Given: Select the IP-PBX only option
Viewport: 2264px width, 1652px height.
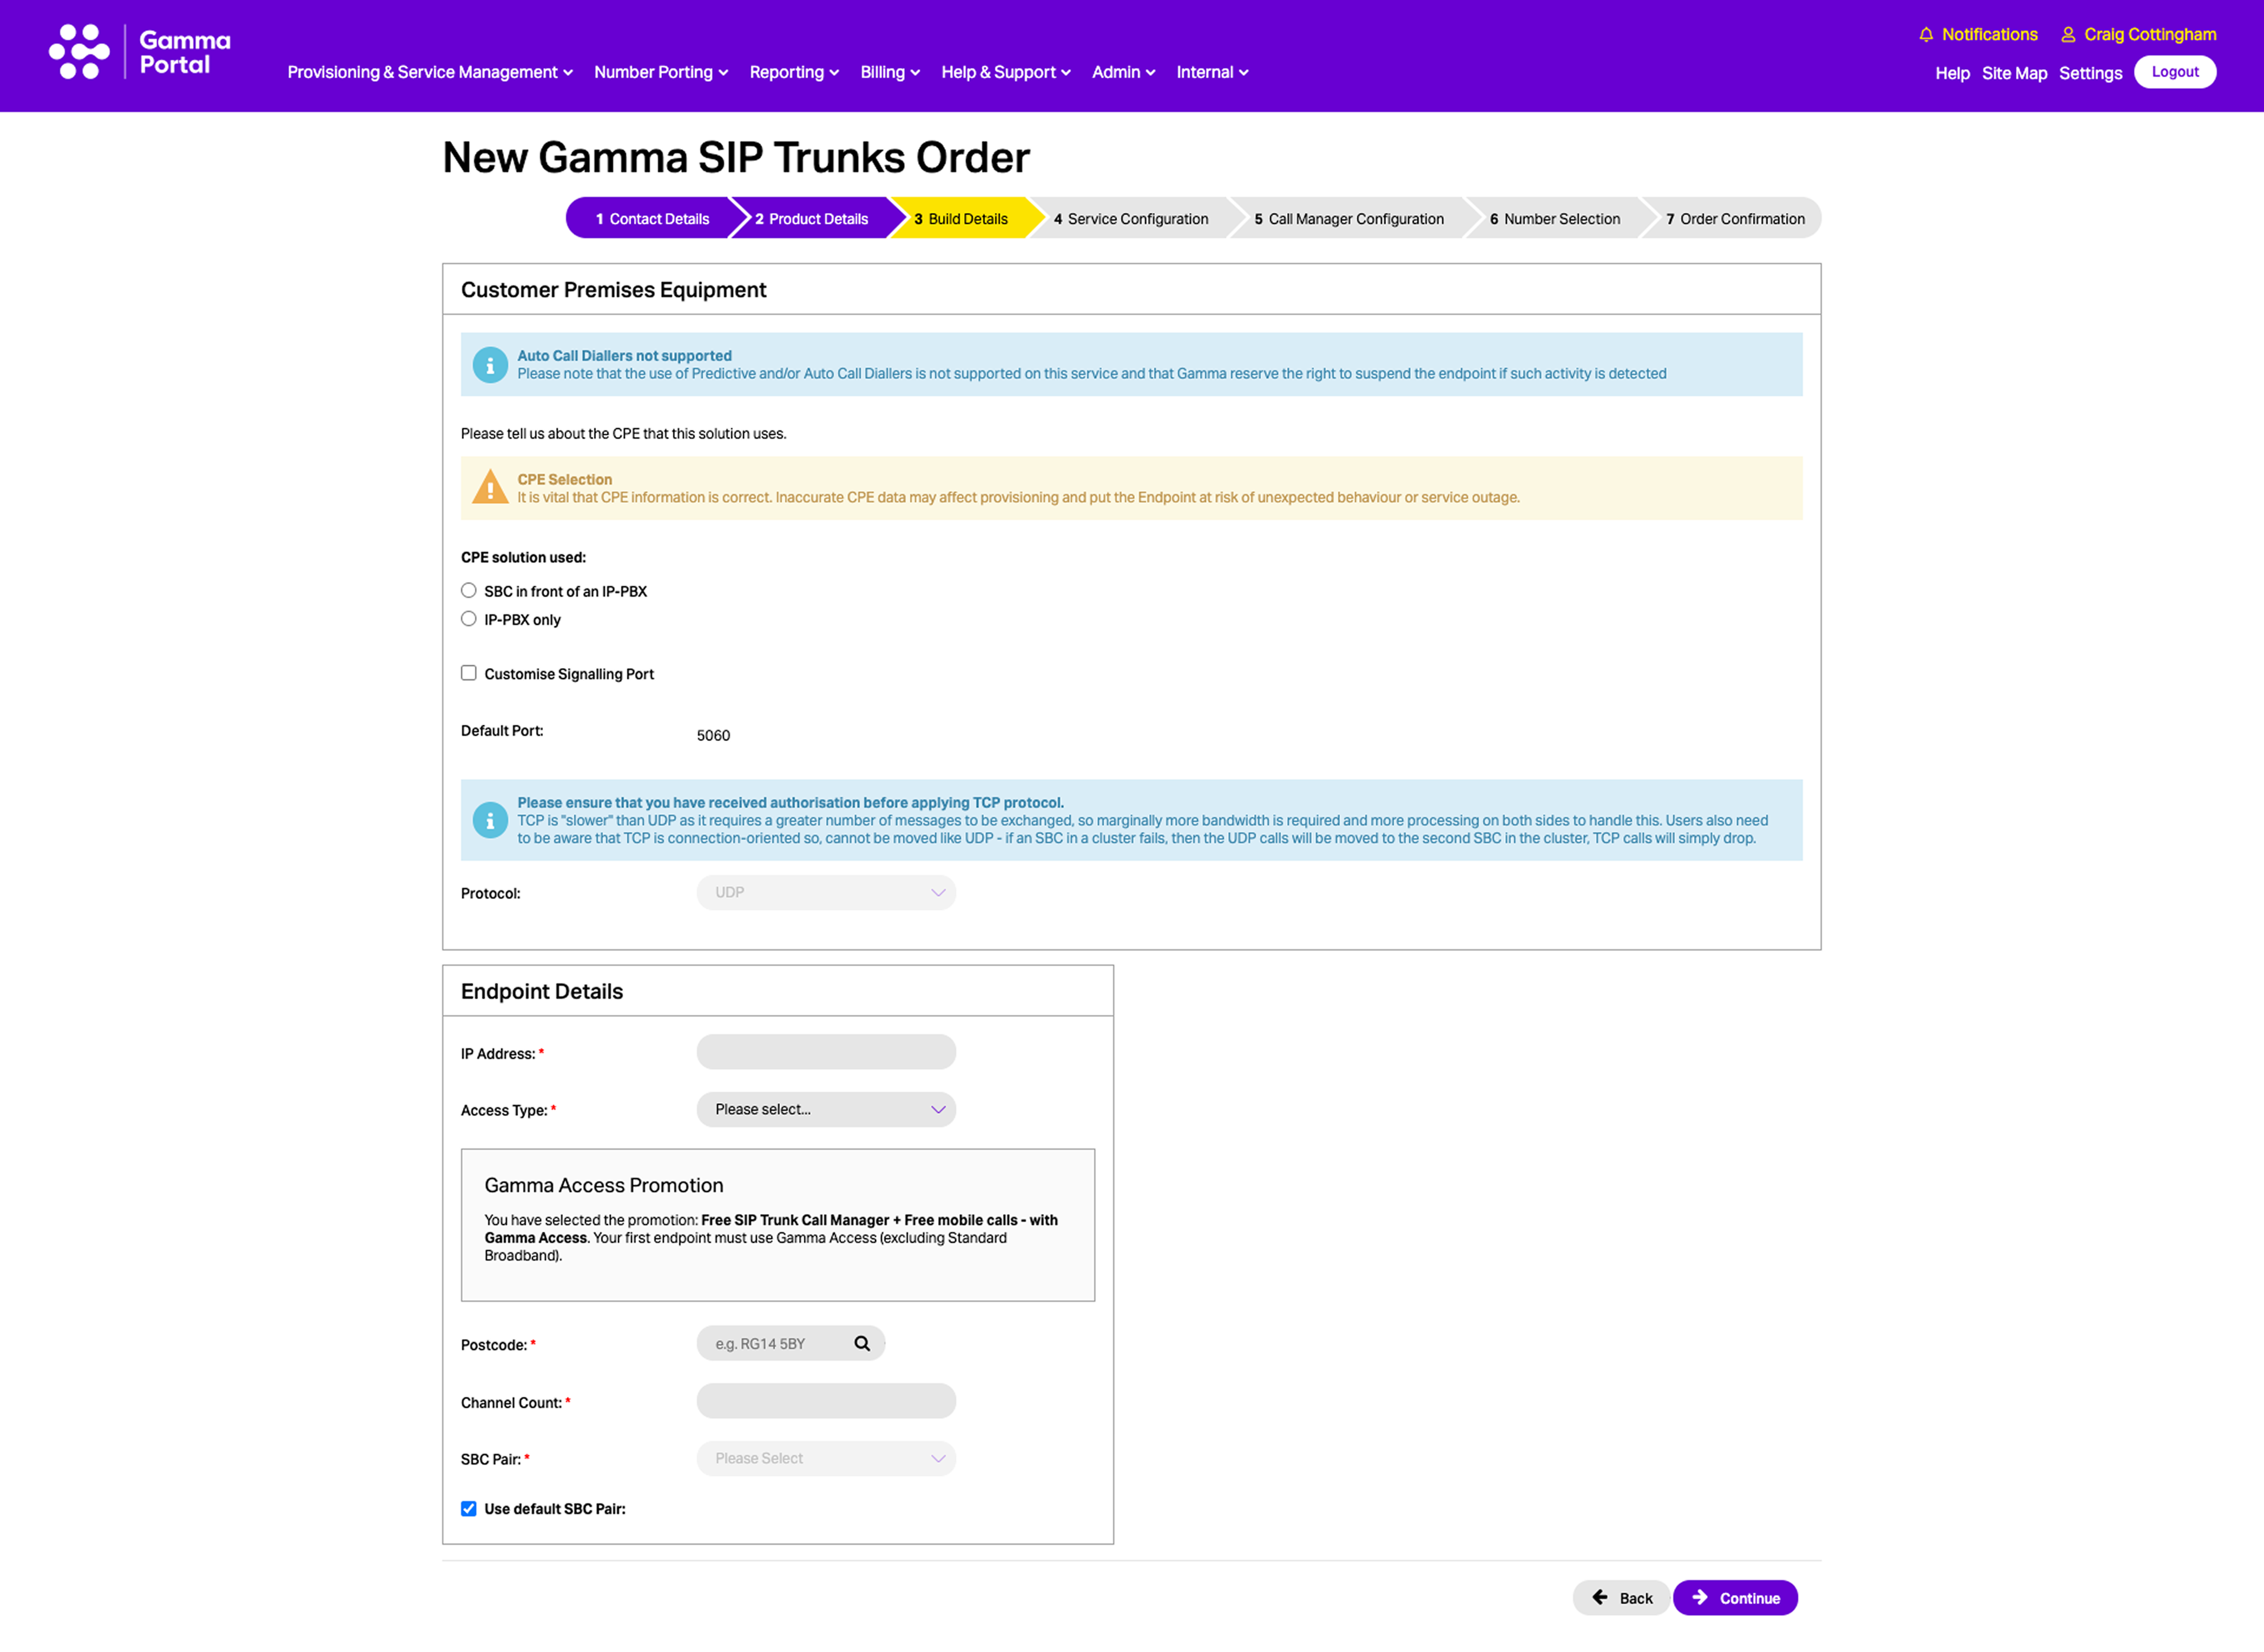Looking at the screenshot, I should [469, 619].
